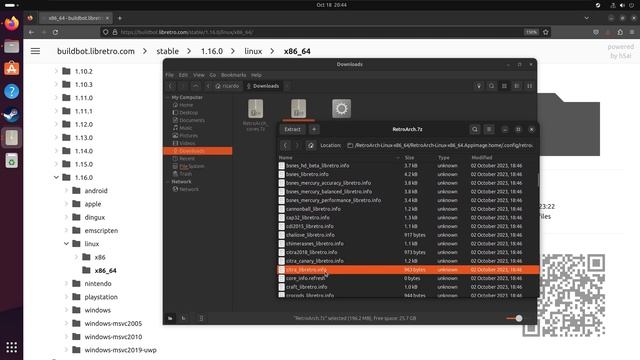Expand the nintendo folder node

point(66,283)
